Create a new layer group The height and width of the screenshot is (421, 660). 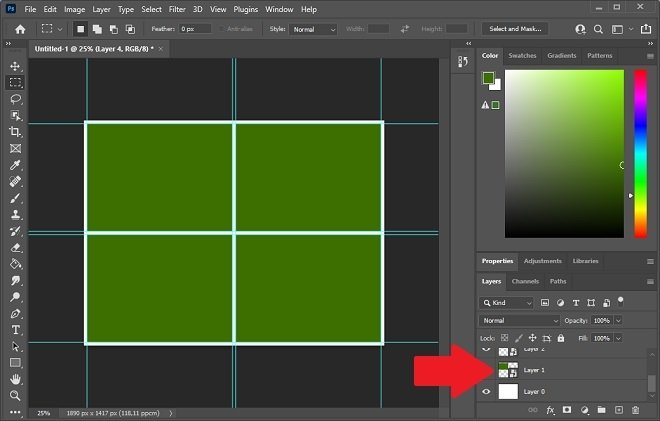[601, 410]
